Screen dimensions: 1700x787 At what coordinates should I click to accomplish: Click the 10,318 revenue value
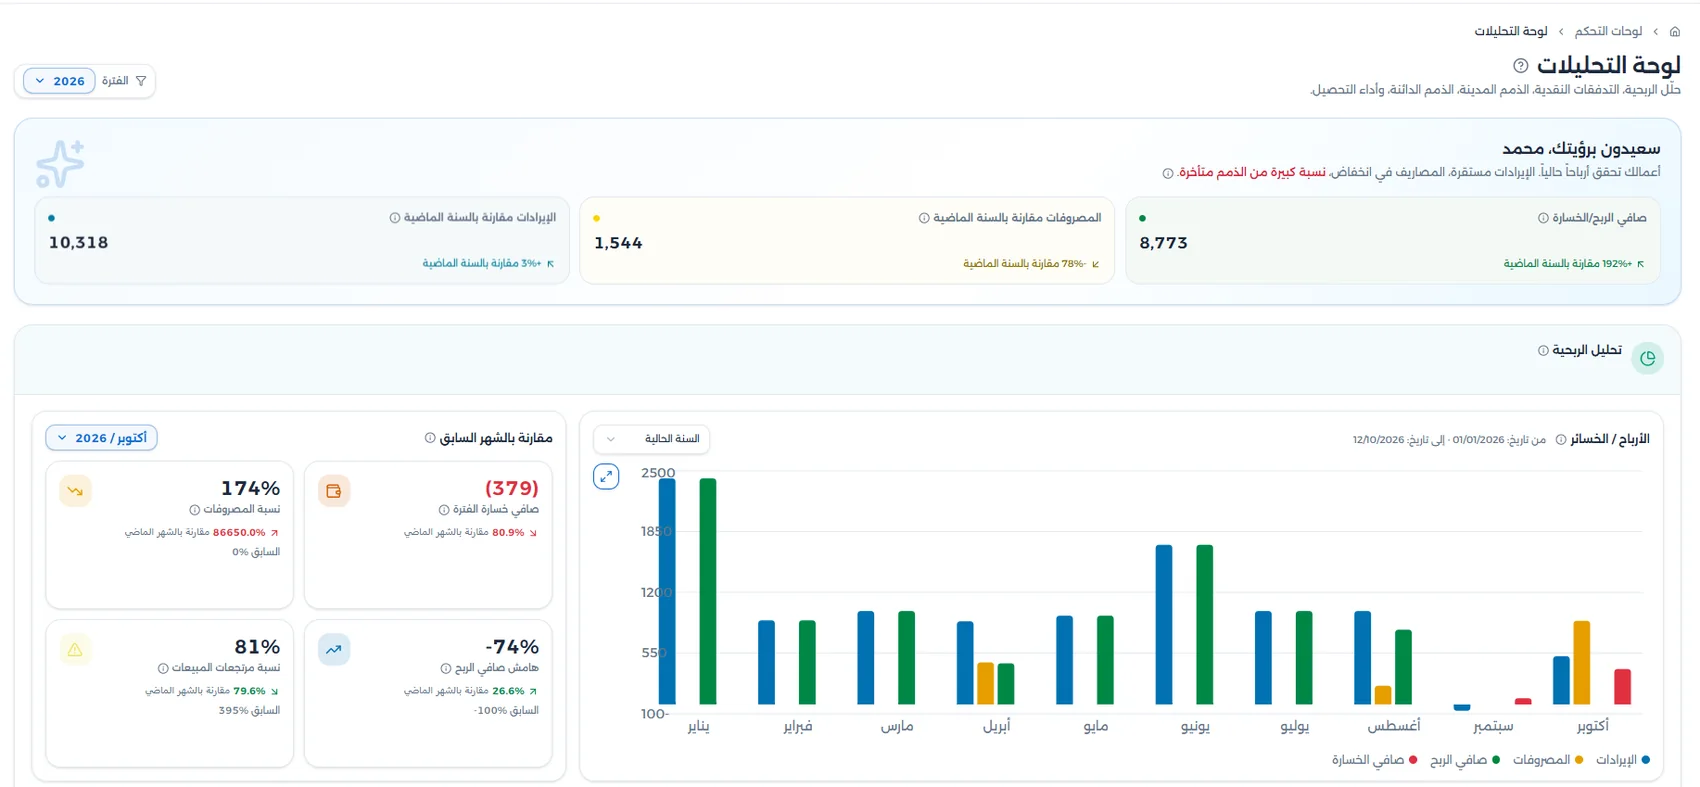point(79,243)
